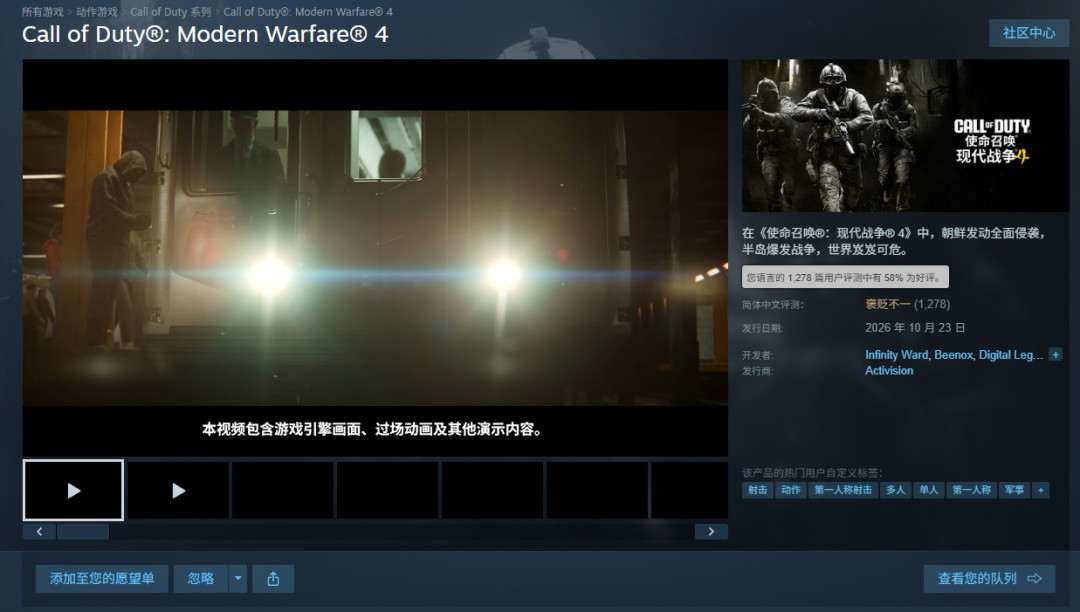
Task: Click the 忽略 ignore button
Action: click(x=200, y=579)
